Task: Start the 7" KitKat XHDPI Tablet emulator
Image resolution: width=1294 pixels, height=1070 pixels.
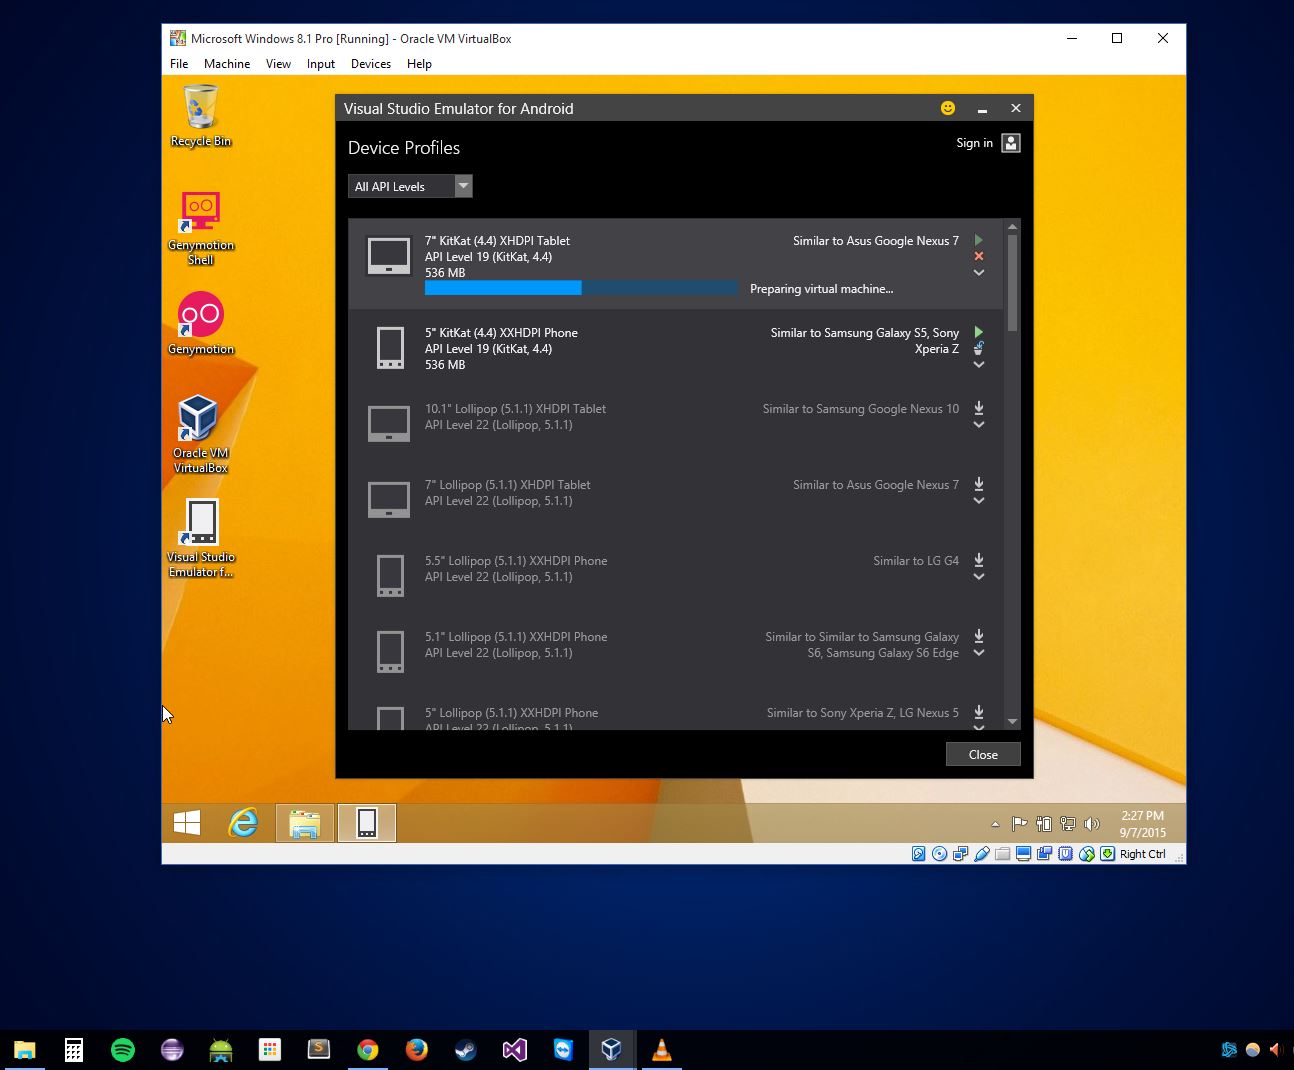Action: [979, 240]
